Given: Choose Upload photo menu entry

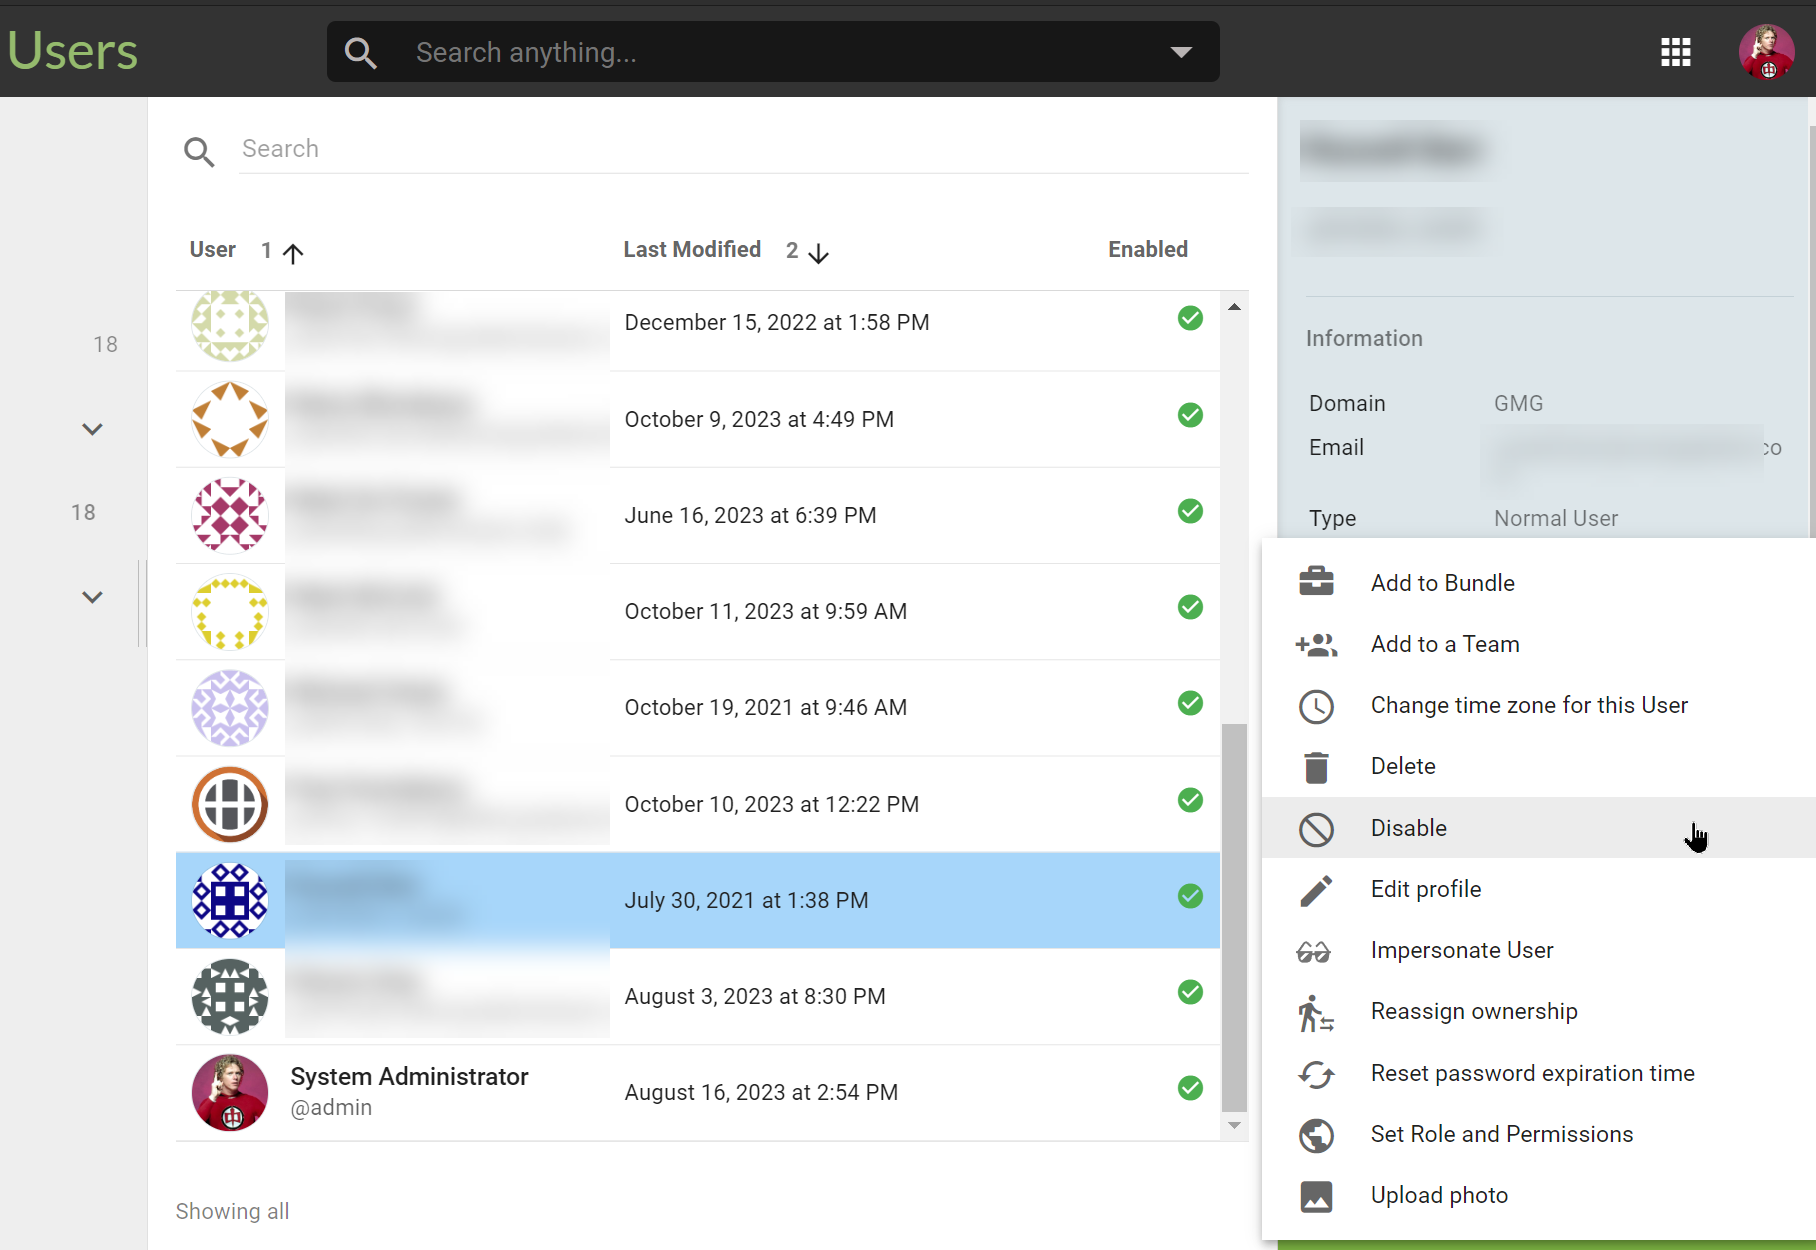Looking at the screenshot, I should [1539, 1195].
